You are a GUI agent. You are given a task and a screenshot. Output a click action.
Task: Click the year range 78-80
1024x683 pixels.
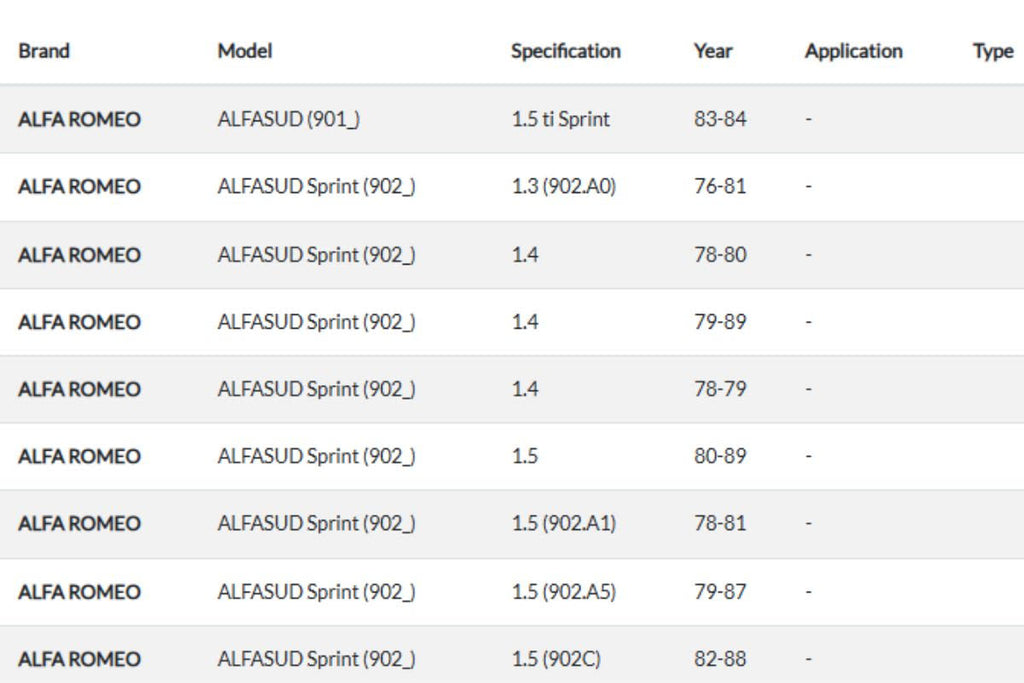(720, 254)
